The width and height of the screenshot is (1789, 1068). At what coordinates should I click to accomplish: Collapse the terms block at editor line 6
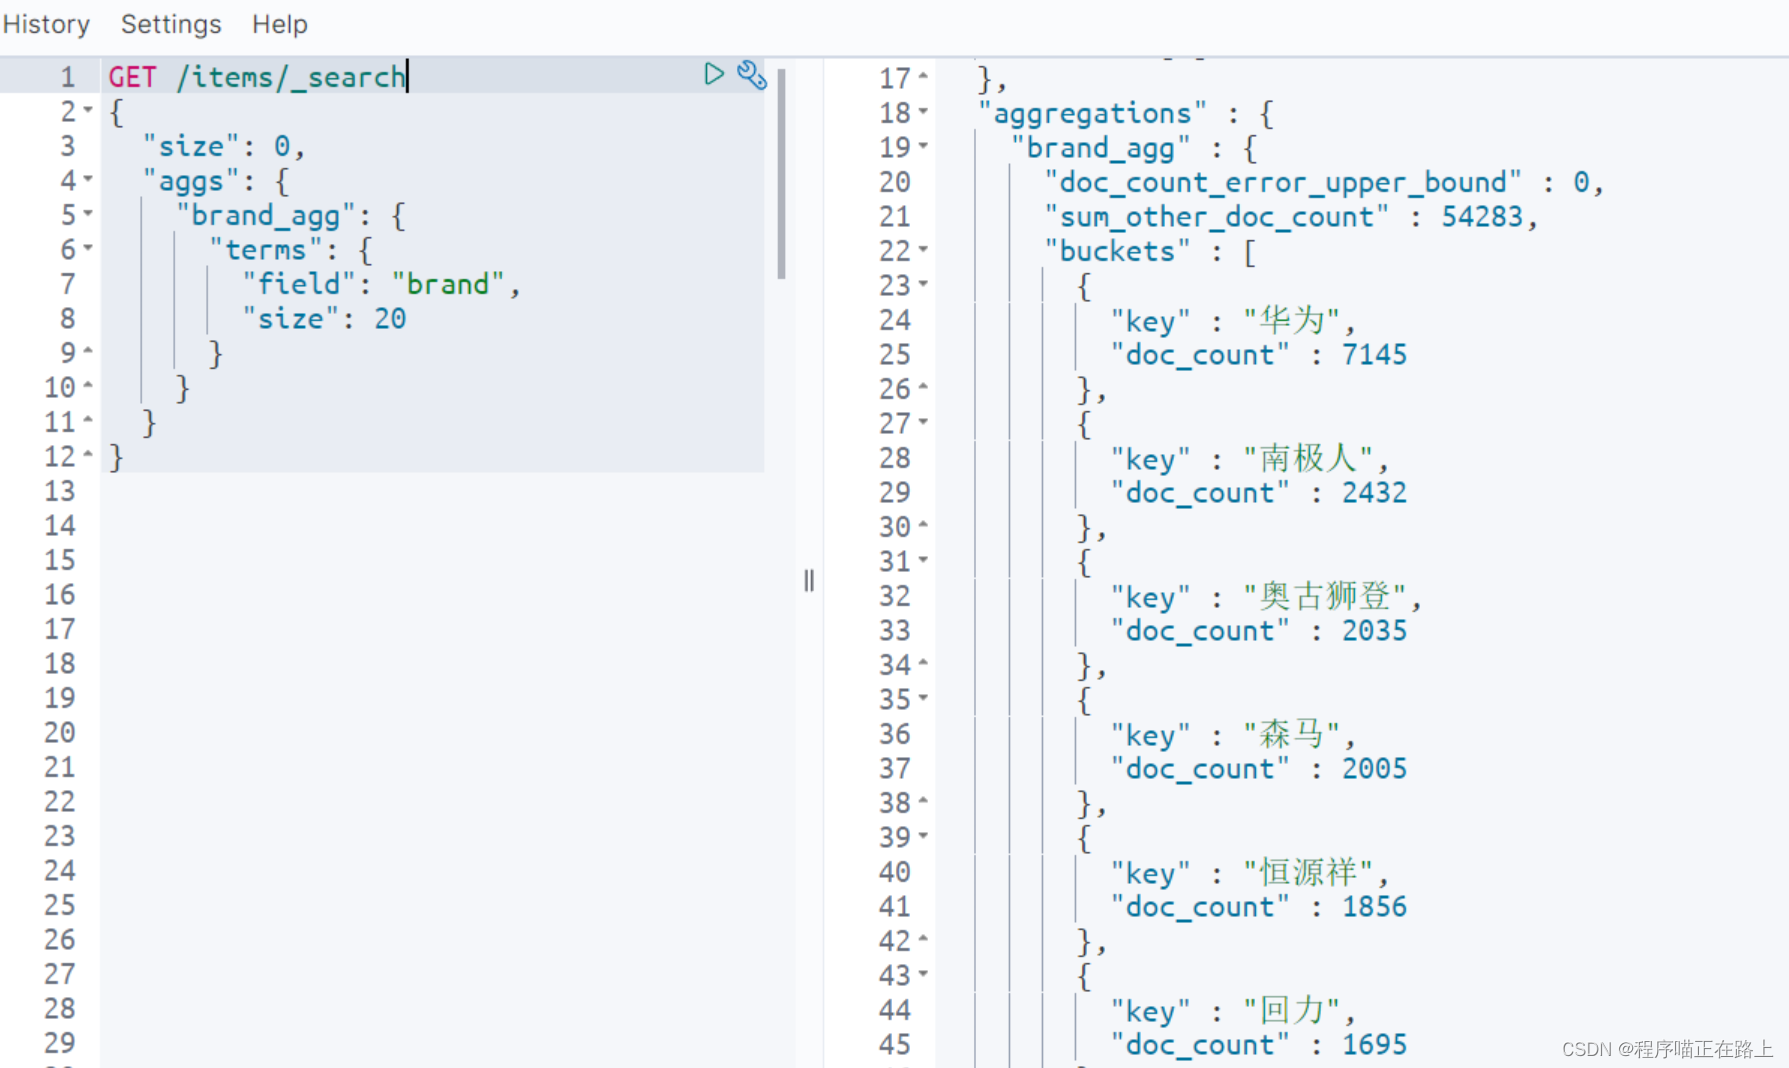(88, 248)
